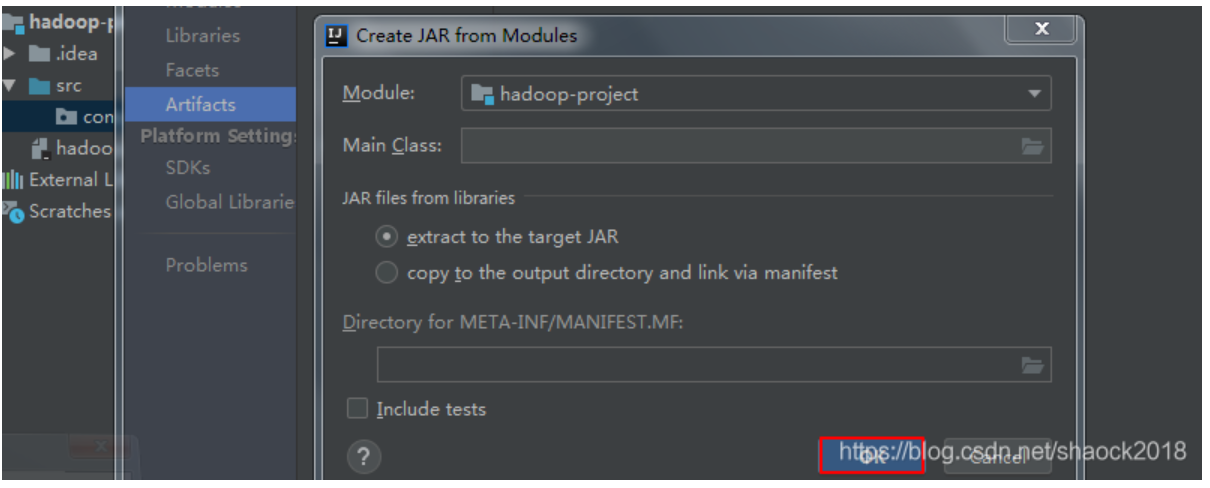
Task: Click the IntelliJ logo in dialog title
Action: [x=337, y=36]
